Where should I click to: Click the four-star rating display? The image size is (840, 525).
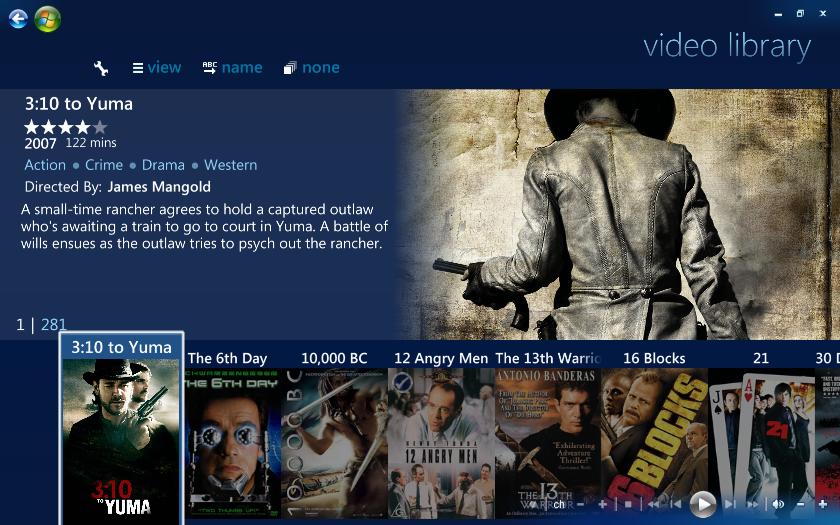pyautogui.click(x=65, y=127)
